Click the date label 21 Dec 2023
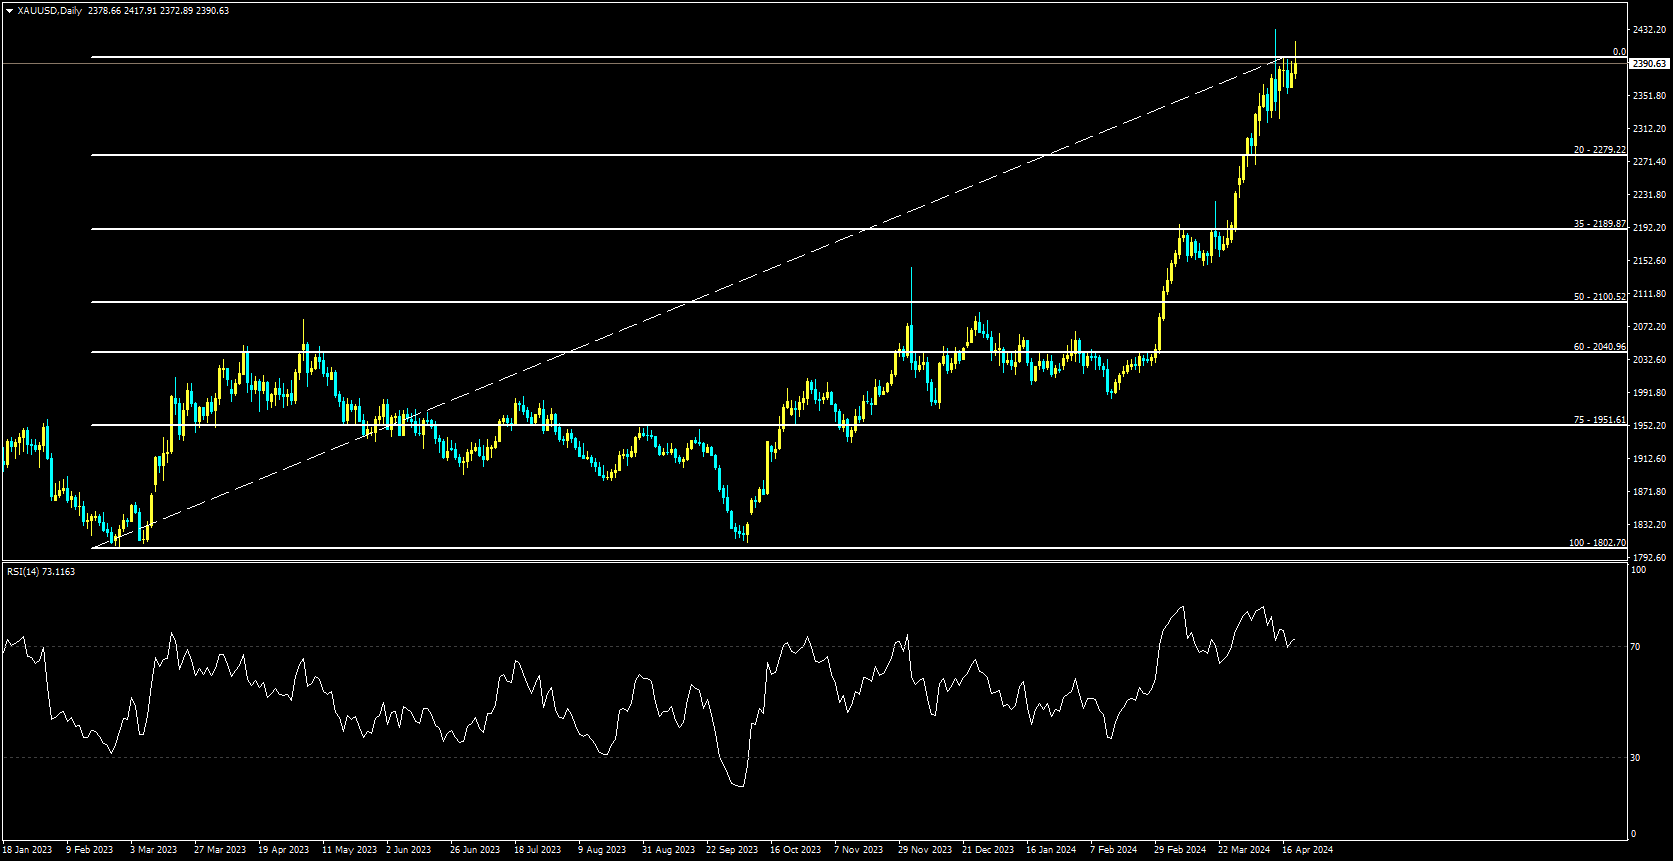 click(x=988, y=850)
